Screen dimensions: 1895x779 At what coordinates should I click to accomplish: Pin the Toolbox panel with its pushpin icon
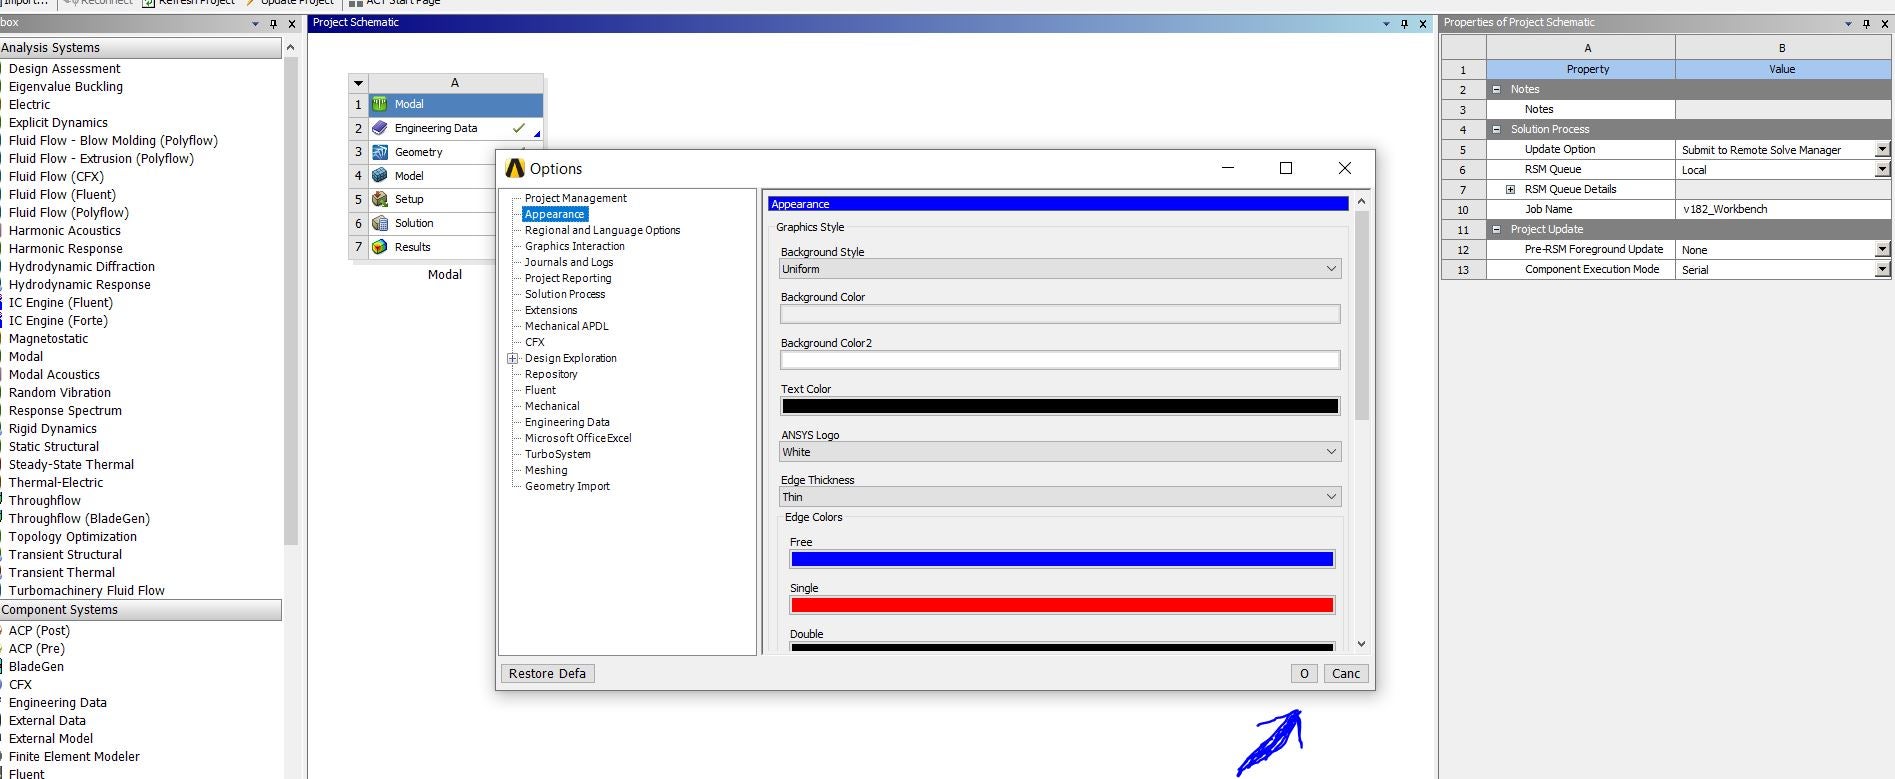pyautogui.click(x=273, y=23)
